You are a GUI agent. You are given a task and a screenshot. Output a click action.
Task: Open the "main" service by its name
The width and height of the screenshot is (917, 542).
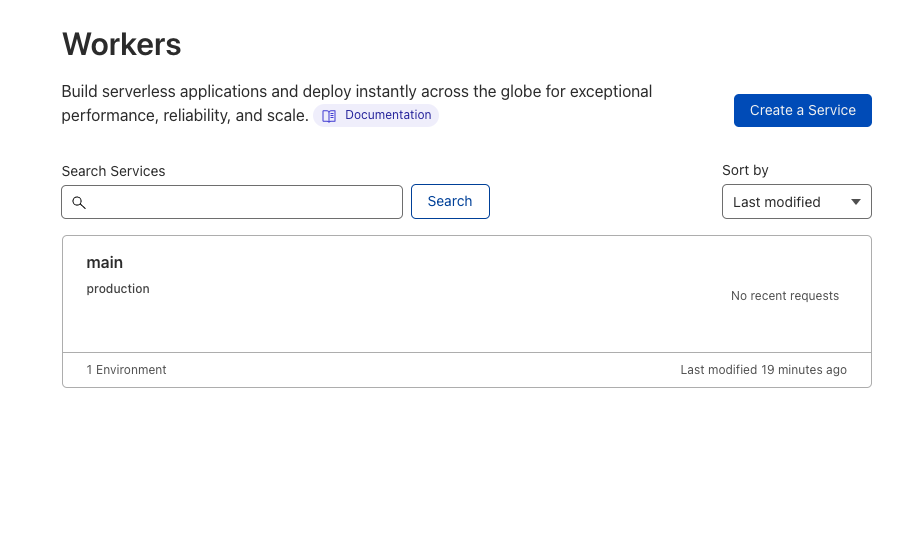pyautogui.click(x=105, y=262)
